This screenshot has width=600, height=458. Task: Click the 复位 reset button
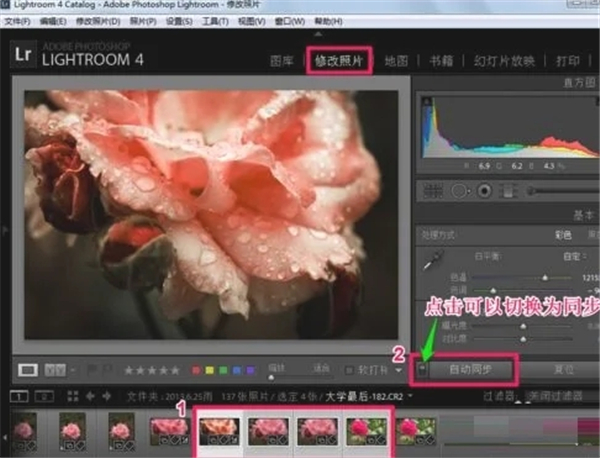click(564, 370)
